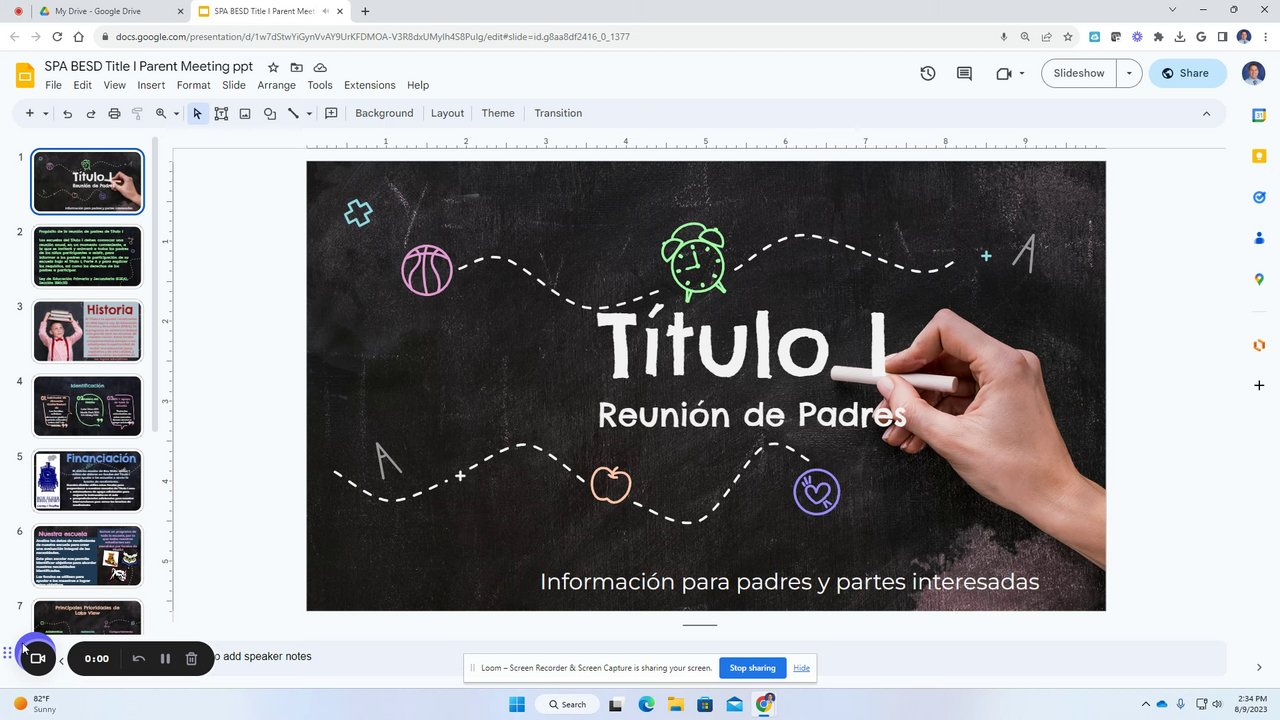Undo the last action in Slides toolbar
This screenshot has width=1280, height=720.
tap(67, 114)
